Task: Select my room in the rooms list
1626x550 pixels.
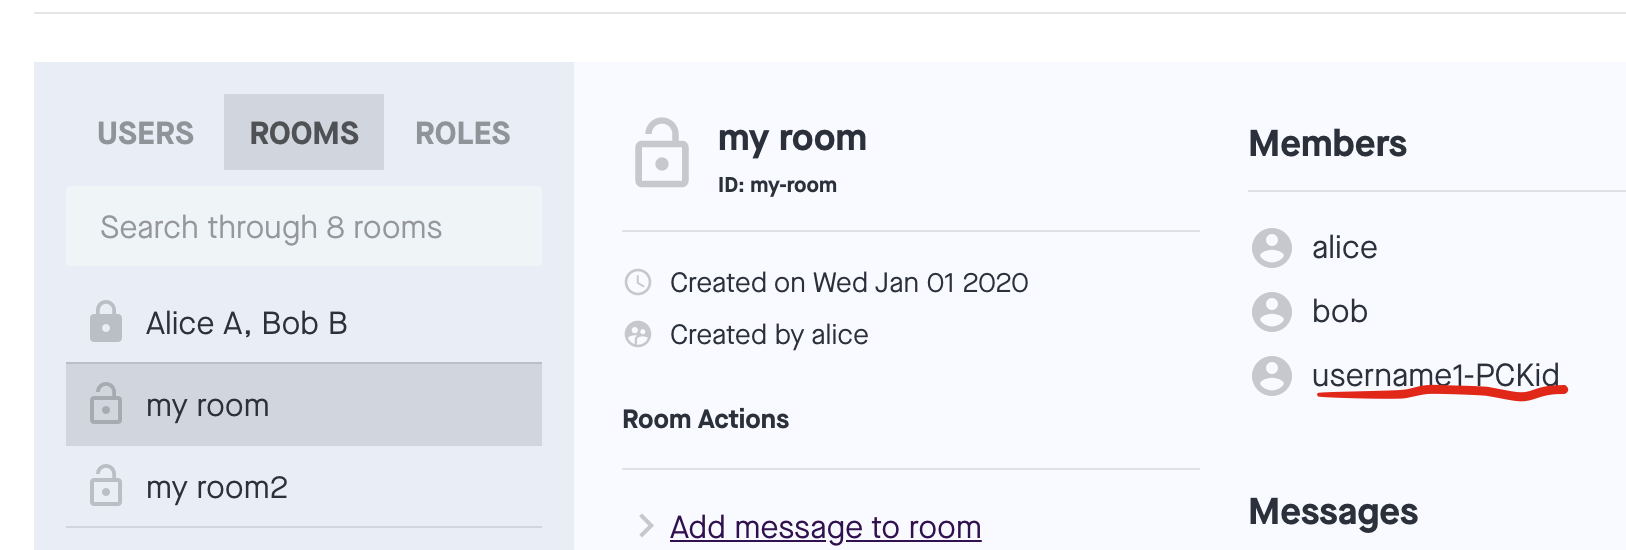Action: click(x=208, y=405)
